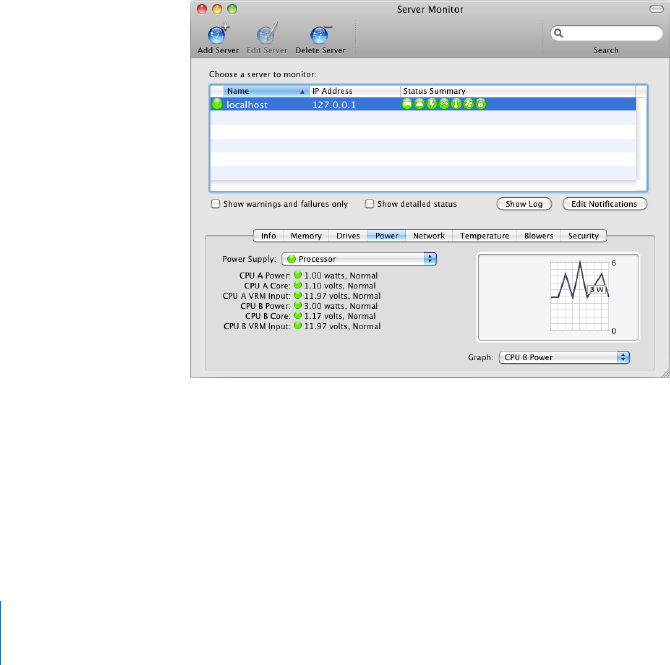Sort the list by the Name column
Image resolution: width=670 pixels, height=665 pixels.
(266, 91)
